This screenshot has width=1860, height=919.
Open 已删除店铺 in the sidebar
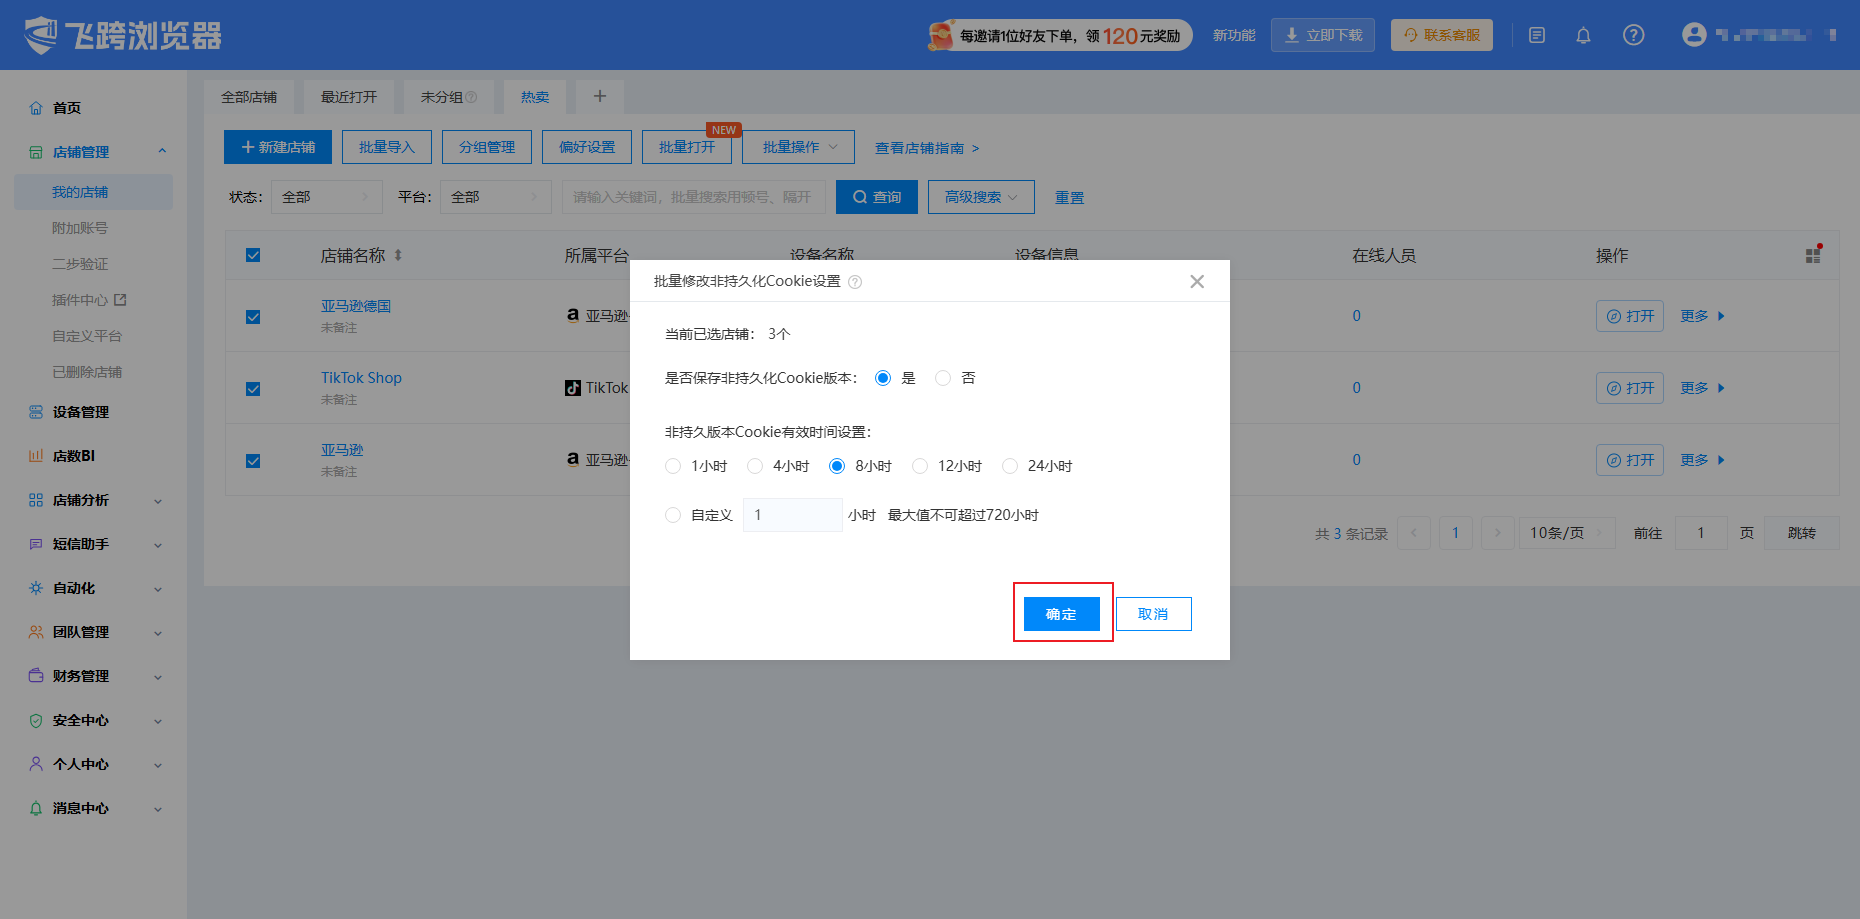[x=87, y=372]
